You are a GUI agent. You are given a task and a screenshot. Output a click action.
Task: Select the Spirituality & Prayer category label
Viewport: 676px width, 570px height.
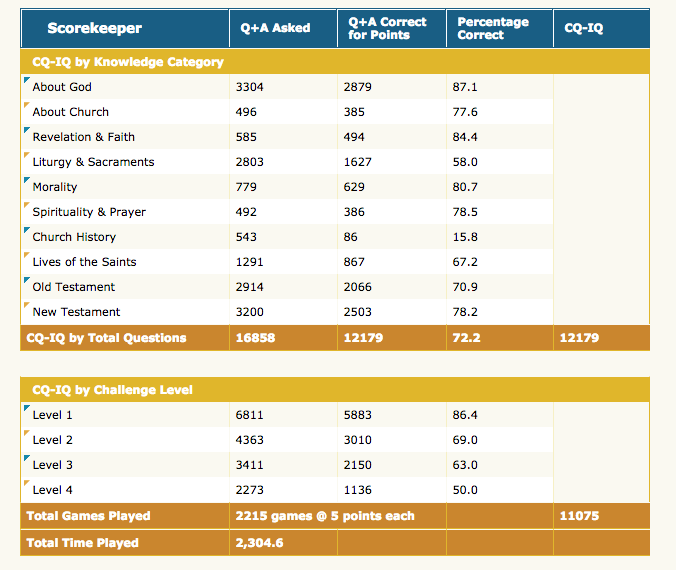pyautogui.click(x=89, y=212)
